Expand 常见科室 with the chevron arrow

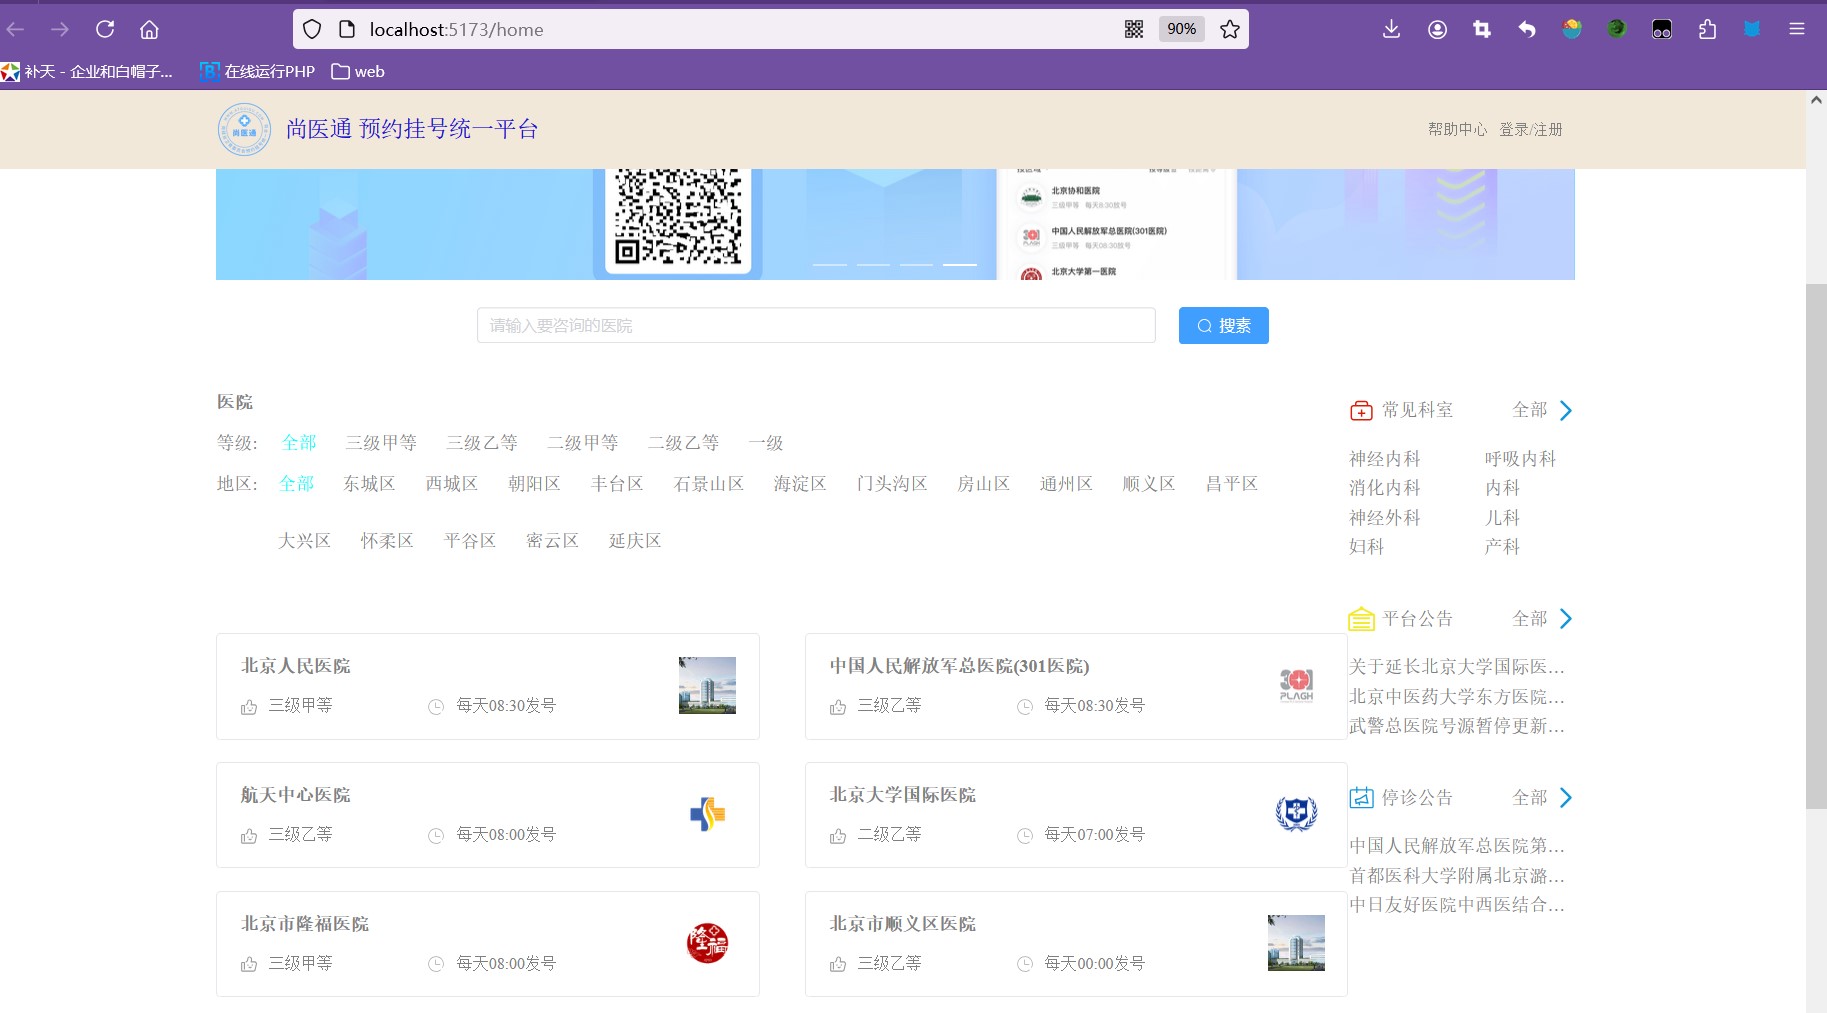[x=1566, y=410]
